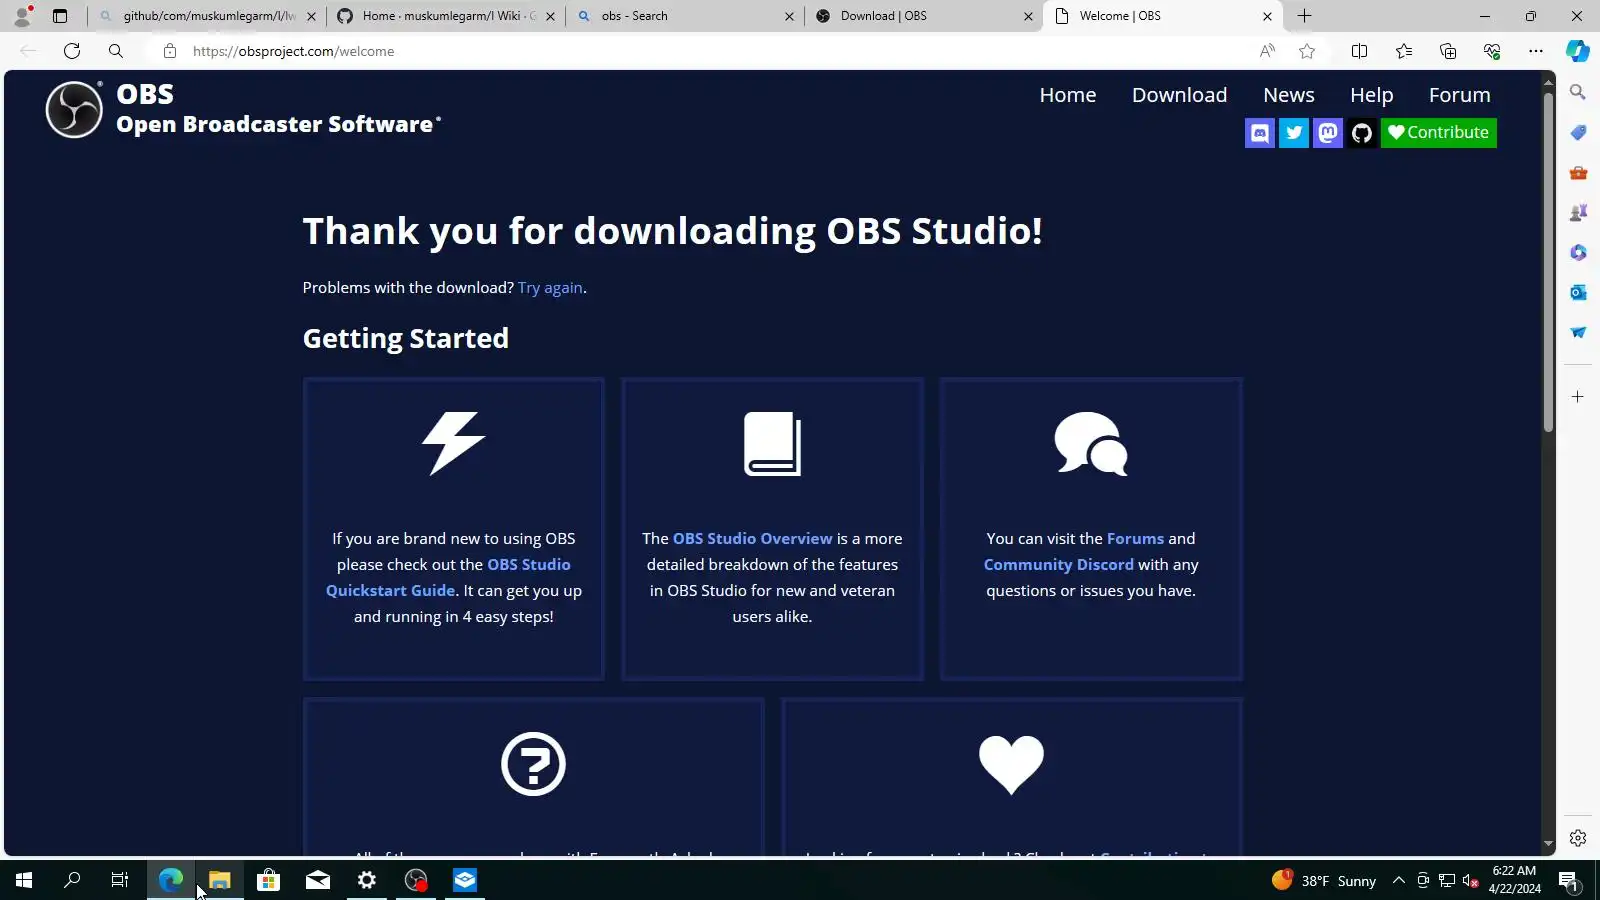Screen dimensions: 1600x900
Task: Open Microsoft Store from the taskbar
Action: pos(268,880)
